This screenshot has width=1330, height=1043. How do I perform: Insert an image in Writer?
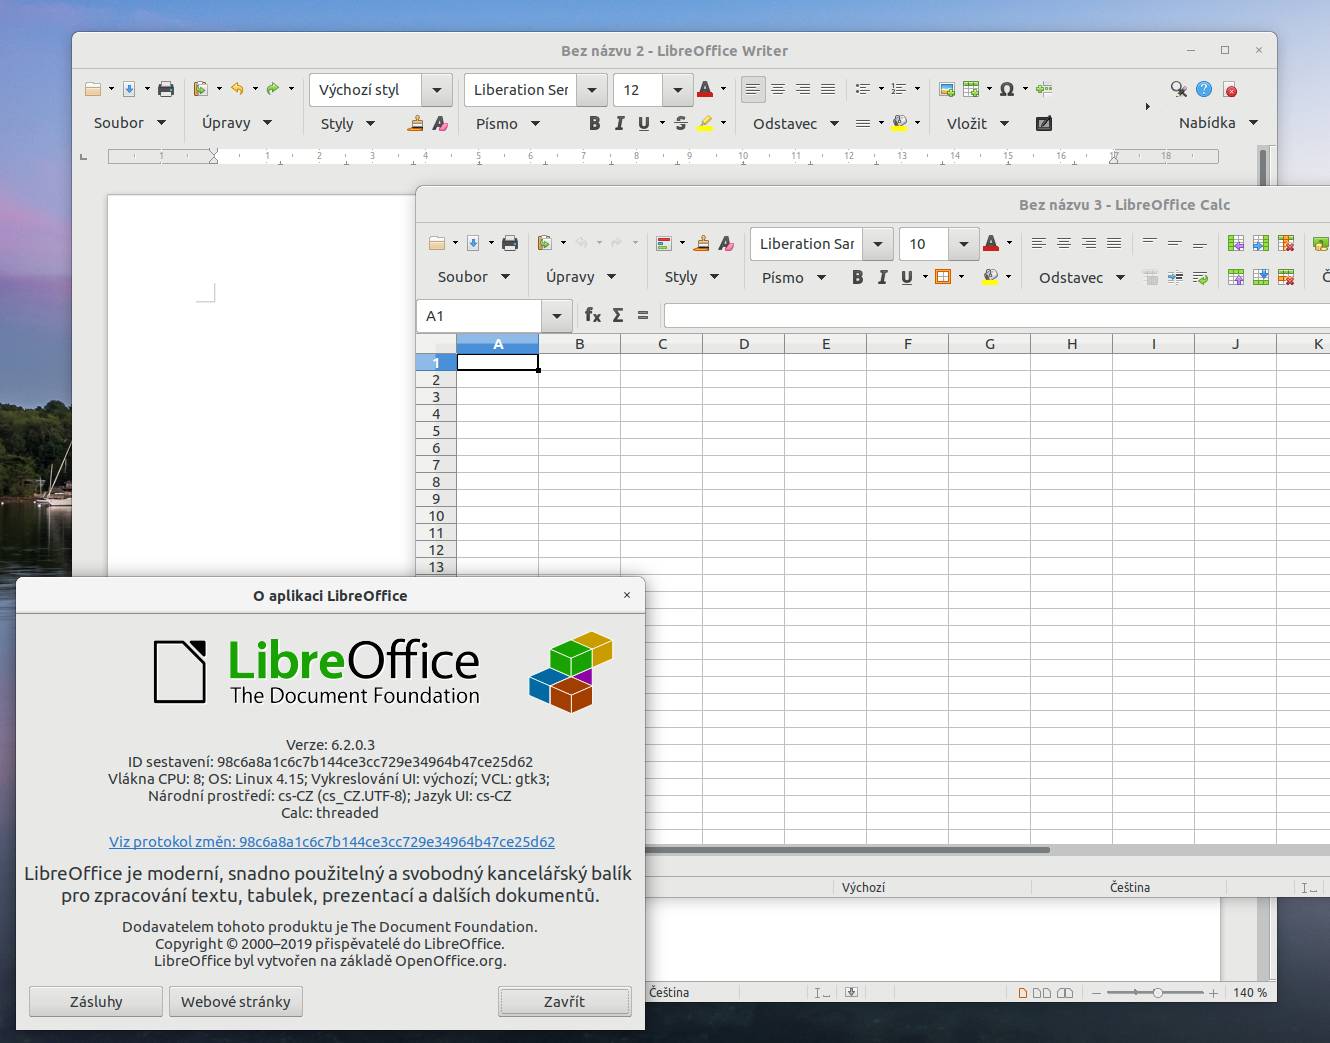pos(947,89)
